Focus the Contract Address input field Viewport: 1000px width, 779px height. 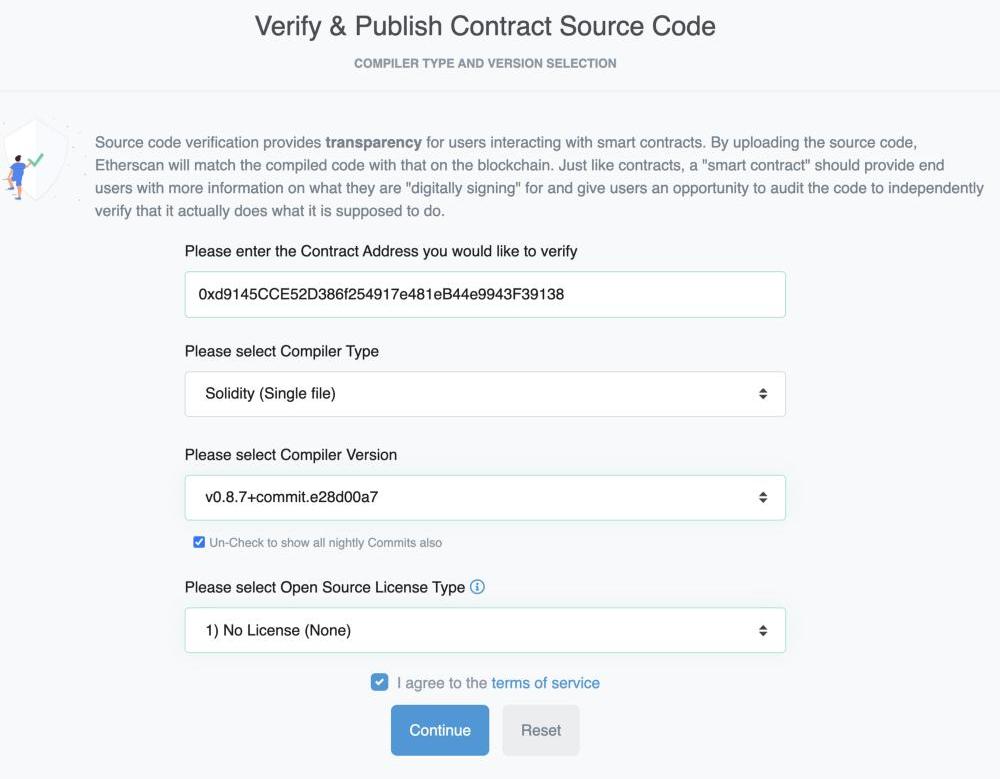(x=485, y=294)
